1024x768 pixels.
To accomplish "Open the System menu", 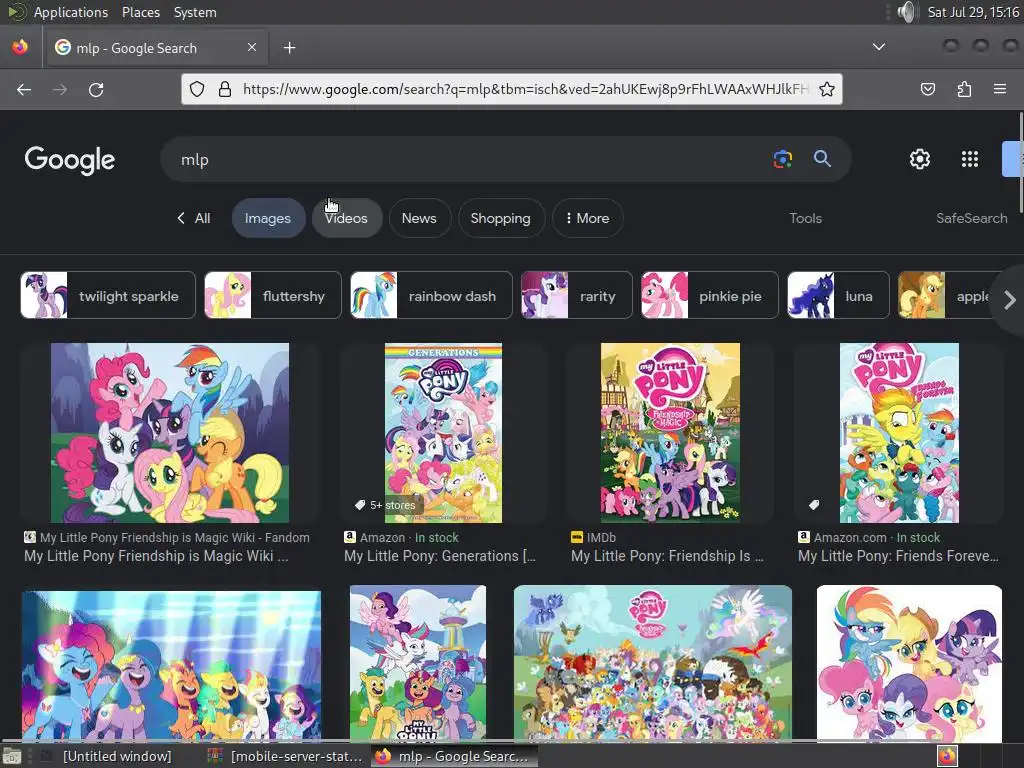I will pos(195,12).
